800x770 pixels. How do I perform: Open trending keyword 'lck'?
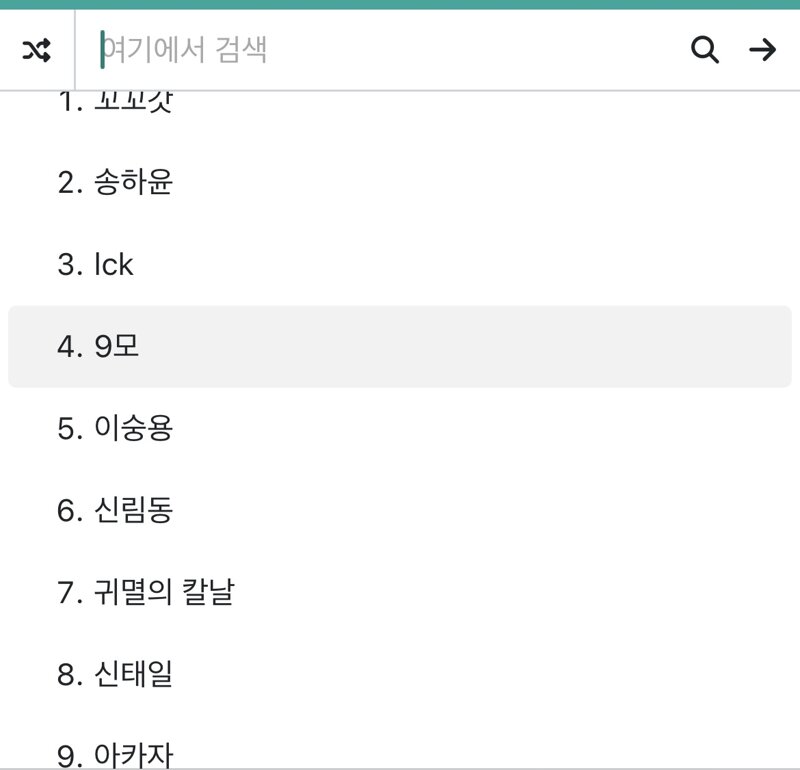click(399, 264)
